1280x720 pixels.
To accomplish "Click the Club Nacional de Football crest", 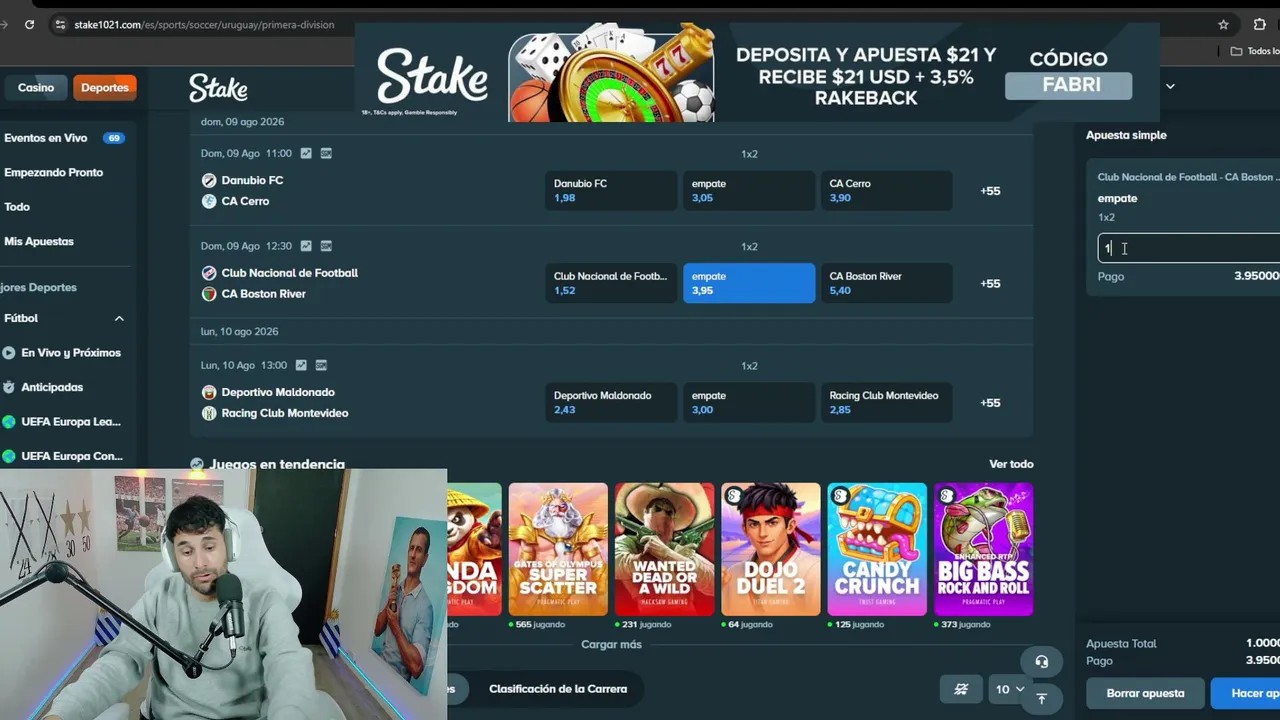I will tap(209, 273).
